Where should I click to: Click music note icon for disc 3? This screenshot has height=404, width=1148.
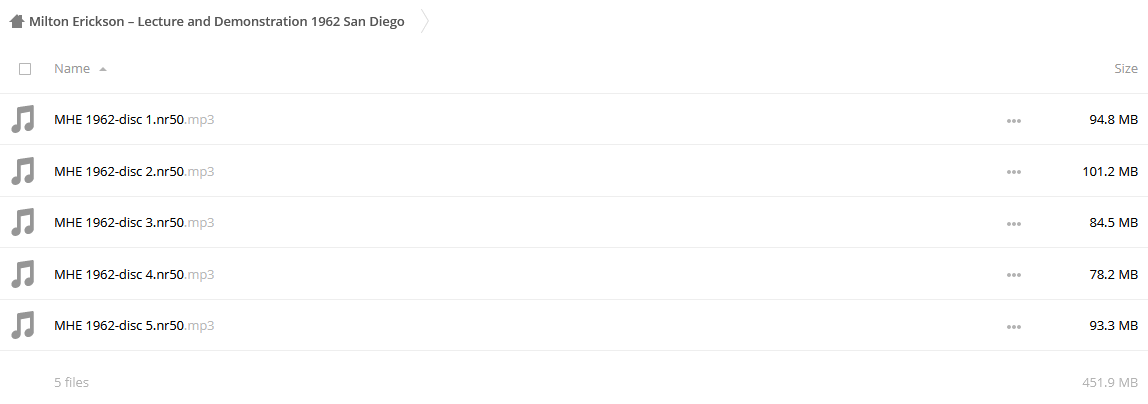23,222
